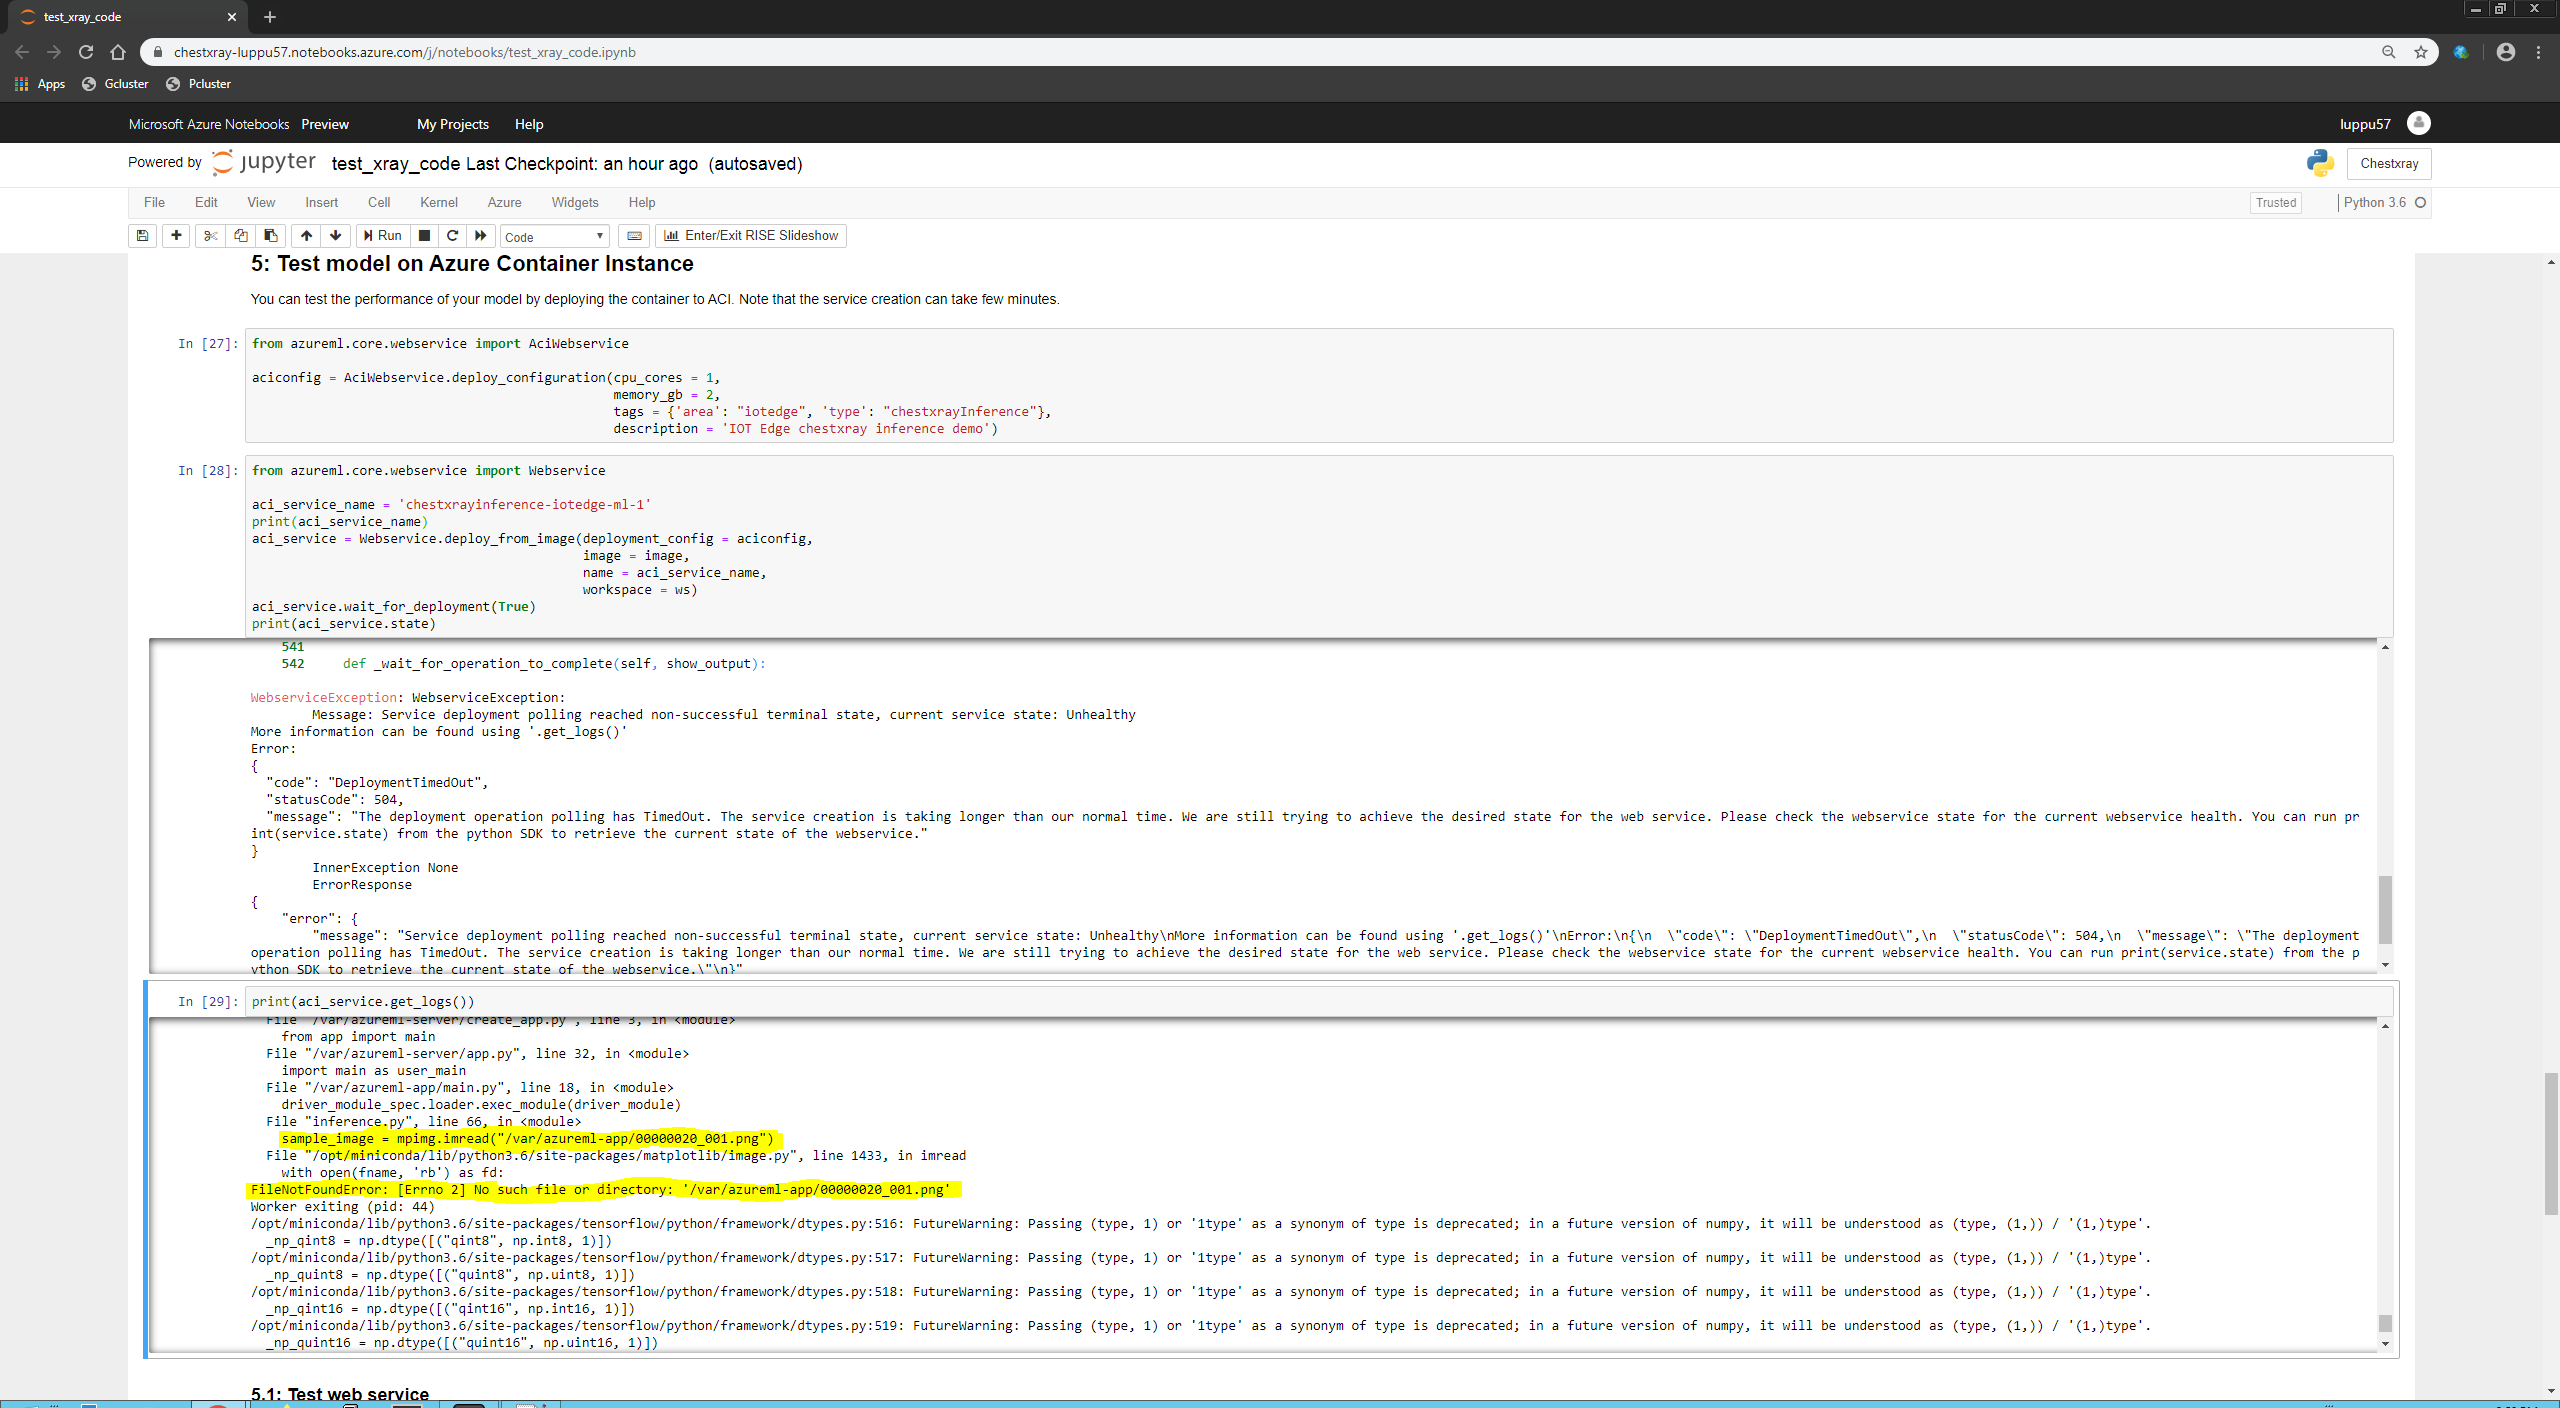Restart the kernel with refresh icon
Viewport: 2560px width, 1408px height.
(452, 236)
